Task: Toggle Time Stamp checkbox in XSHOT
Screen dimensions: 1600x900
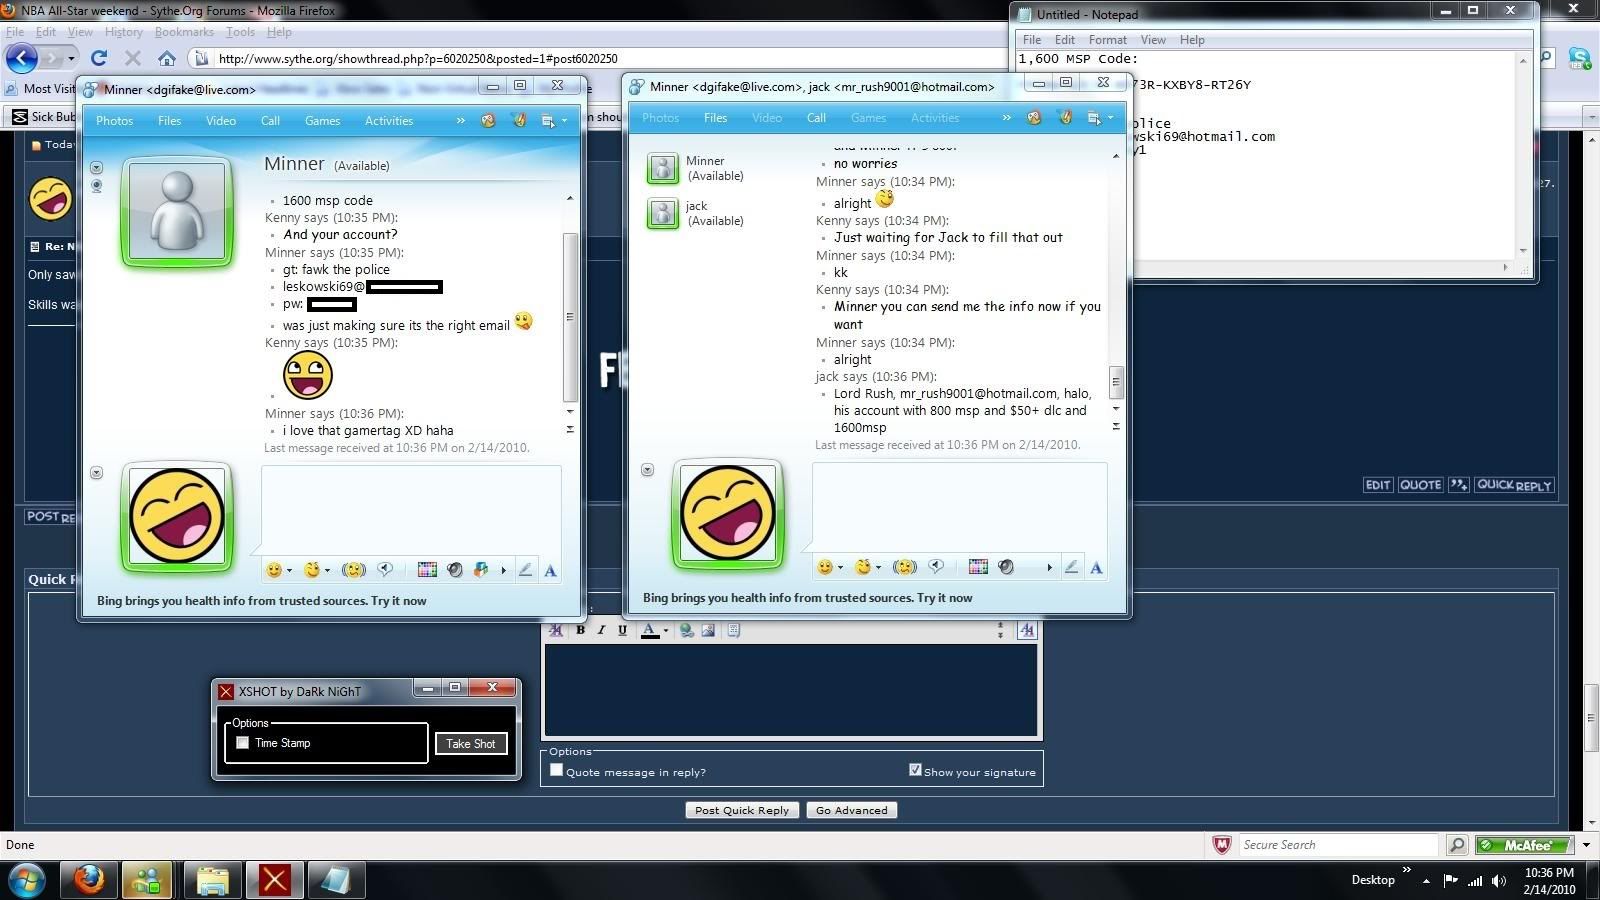Action: click(x=242, y=743)
